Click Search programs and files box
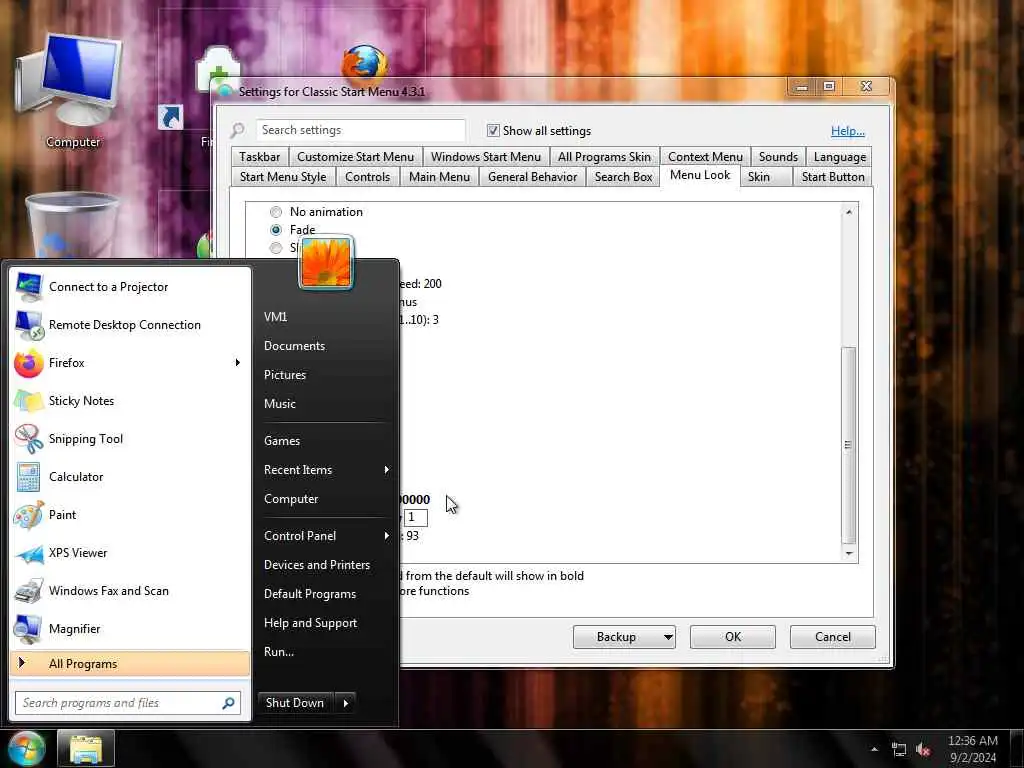 [x=128, y=703]
